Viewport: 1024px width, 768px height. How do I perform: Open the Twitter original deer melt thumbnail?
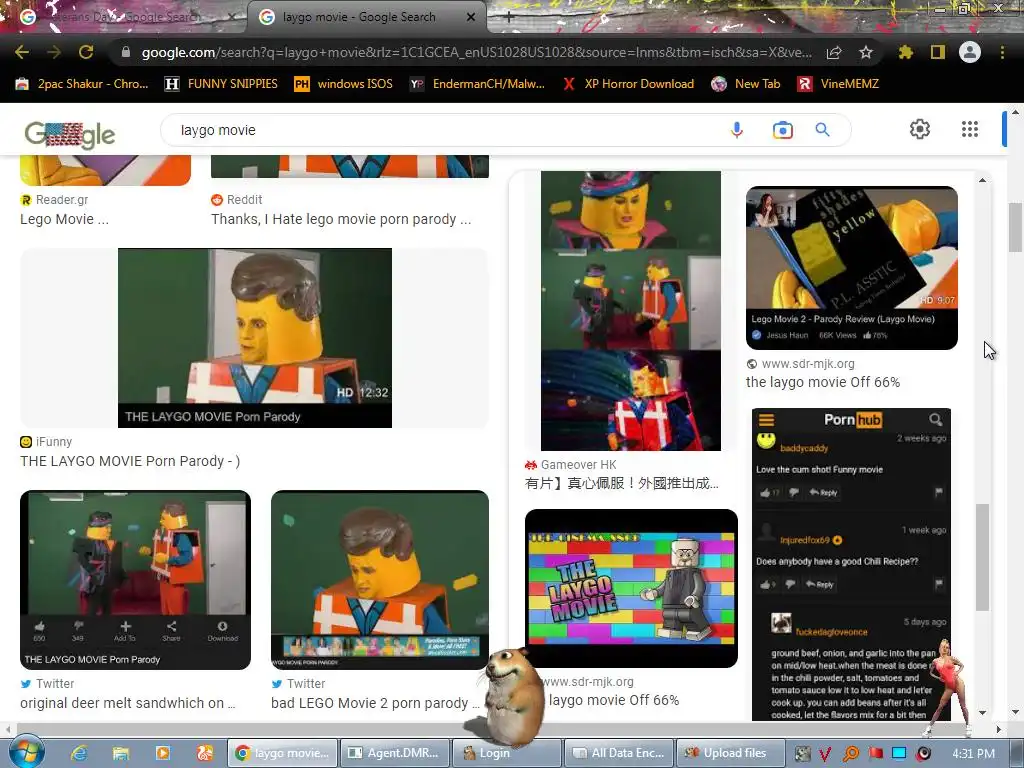(x=135, y=580)
